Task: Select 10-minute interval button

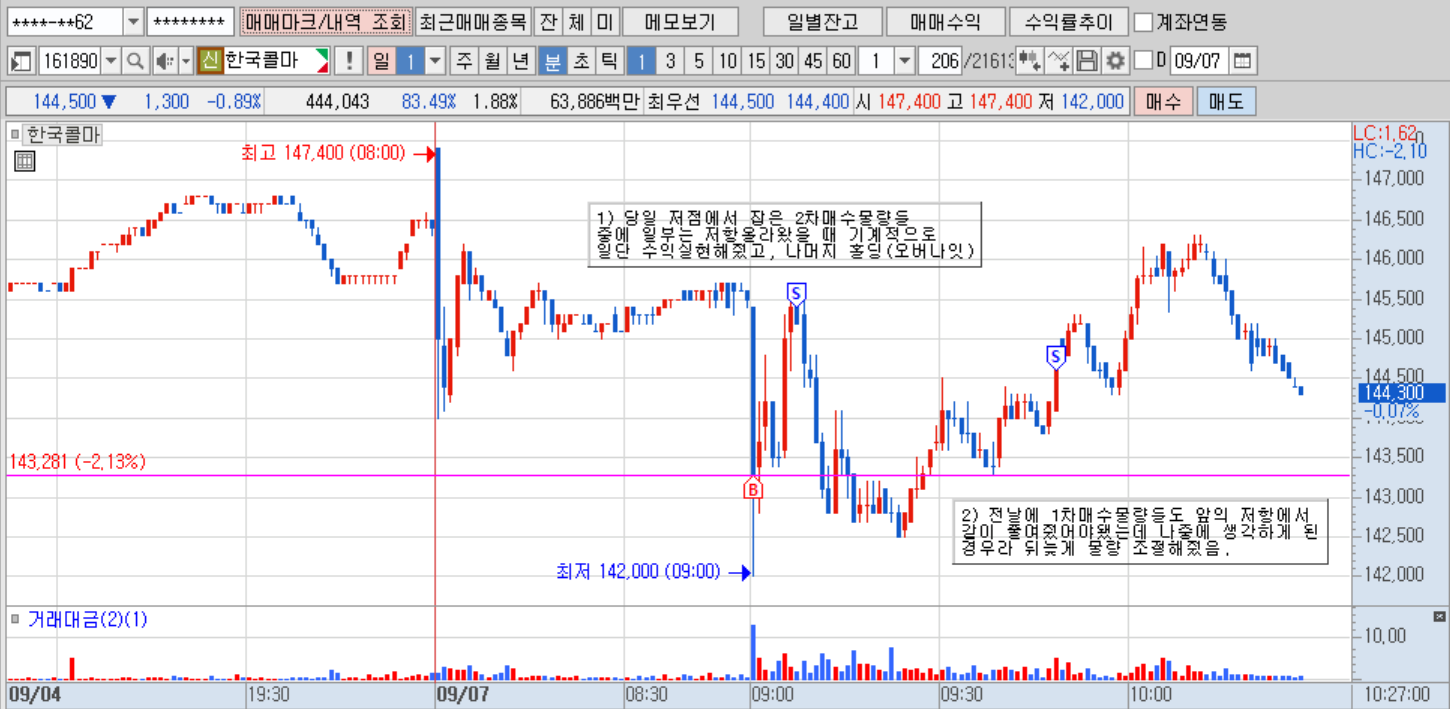Action: [728, 61]
